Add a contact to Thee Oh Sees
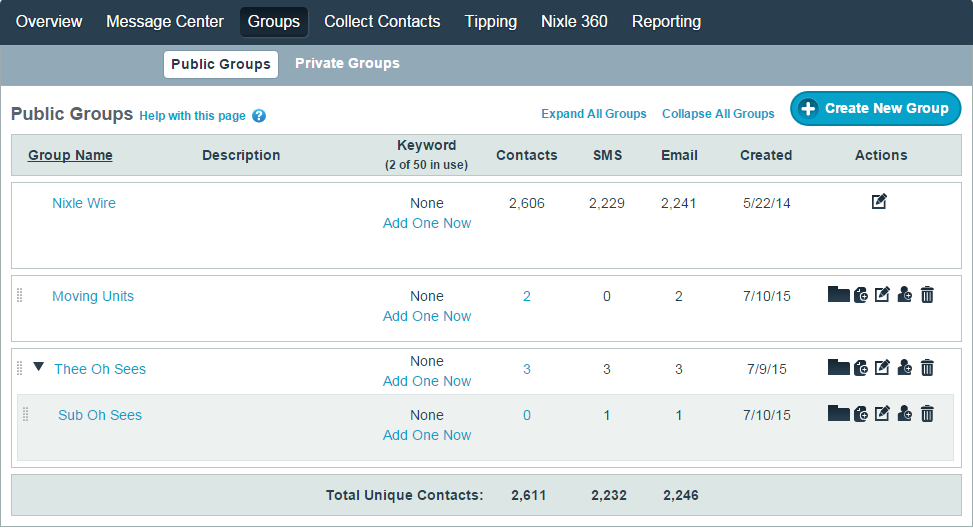This screenshot has height=528, width=973. (905, 367)
